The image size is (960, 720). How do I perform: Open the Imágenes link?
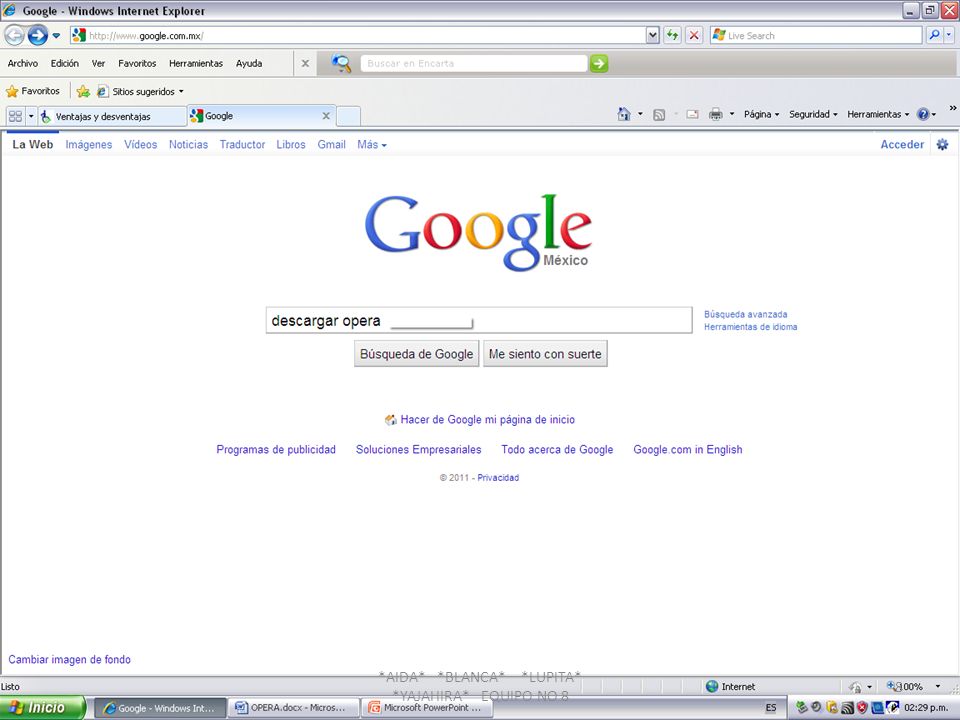[89, 144]
